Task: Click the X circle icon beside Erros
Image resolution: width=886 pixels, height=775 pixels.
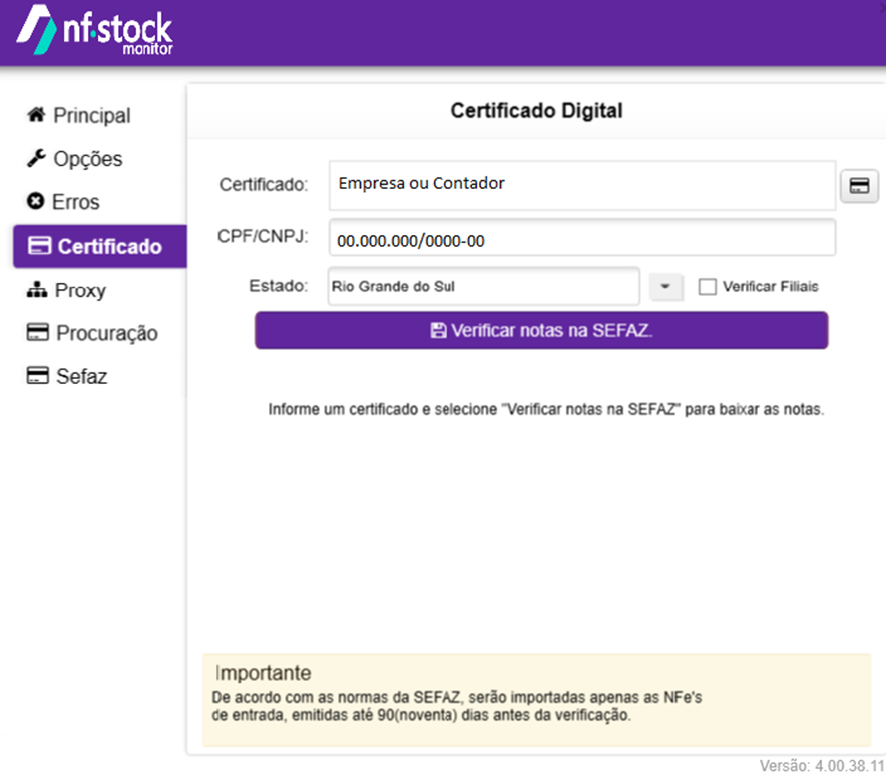Action: (36, 201)
